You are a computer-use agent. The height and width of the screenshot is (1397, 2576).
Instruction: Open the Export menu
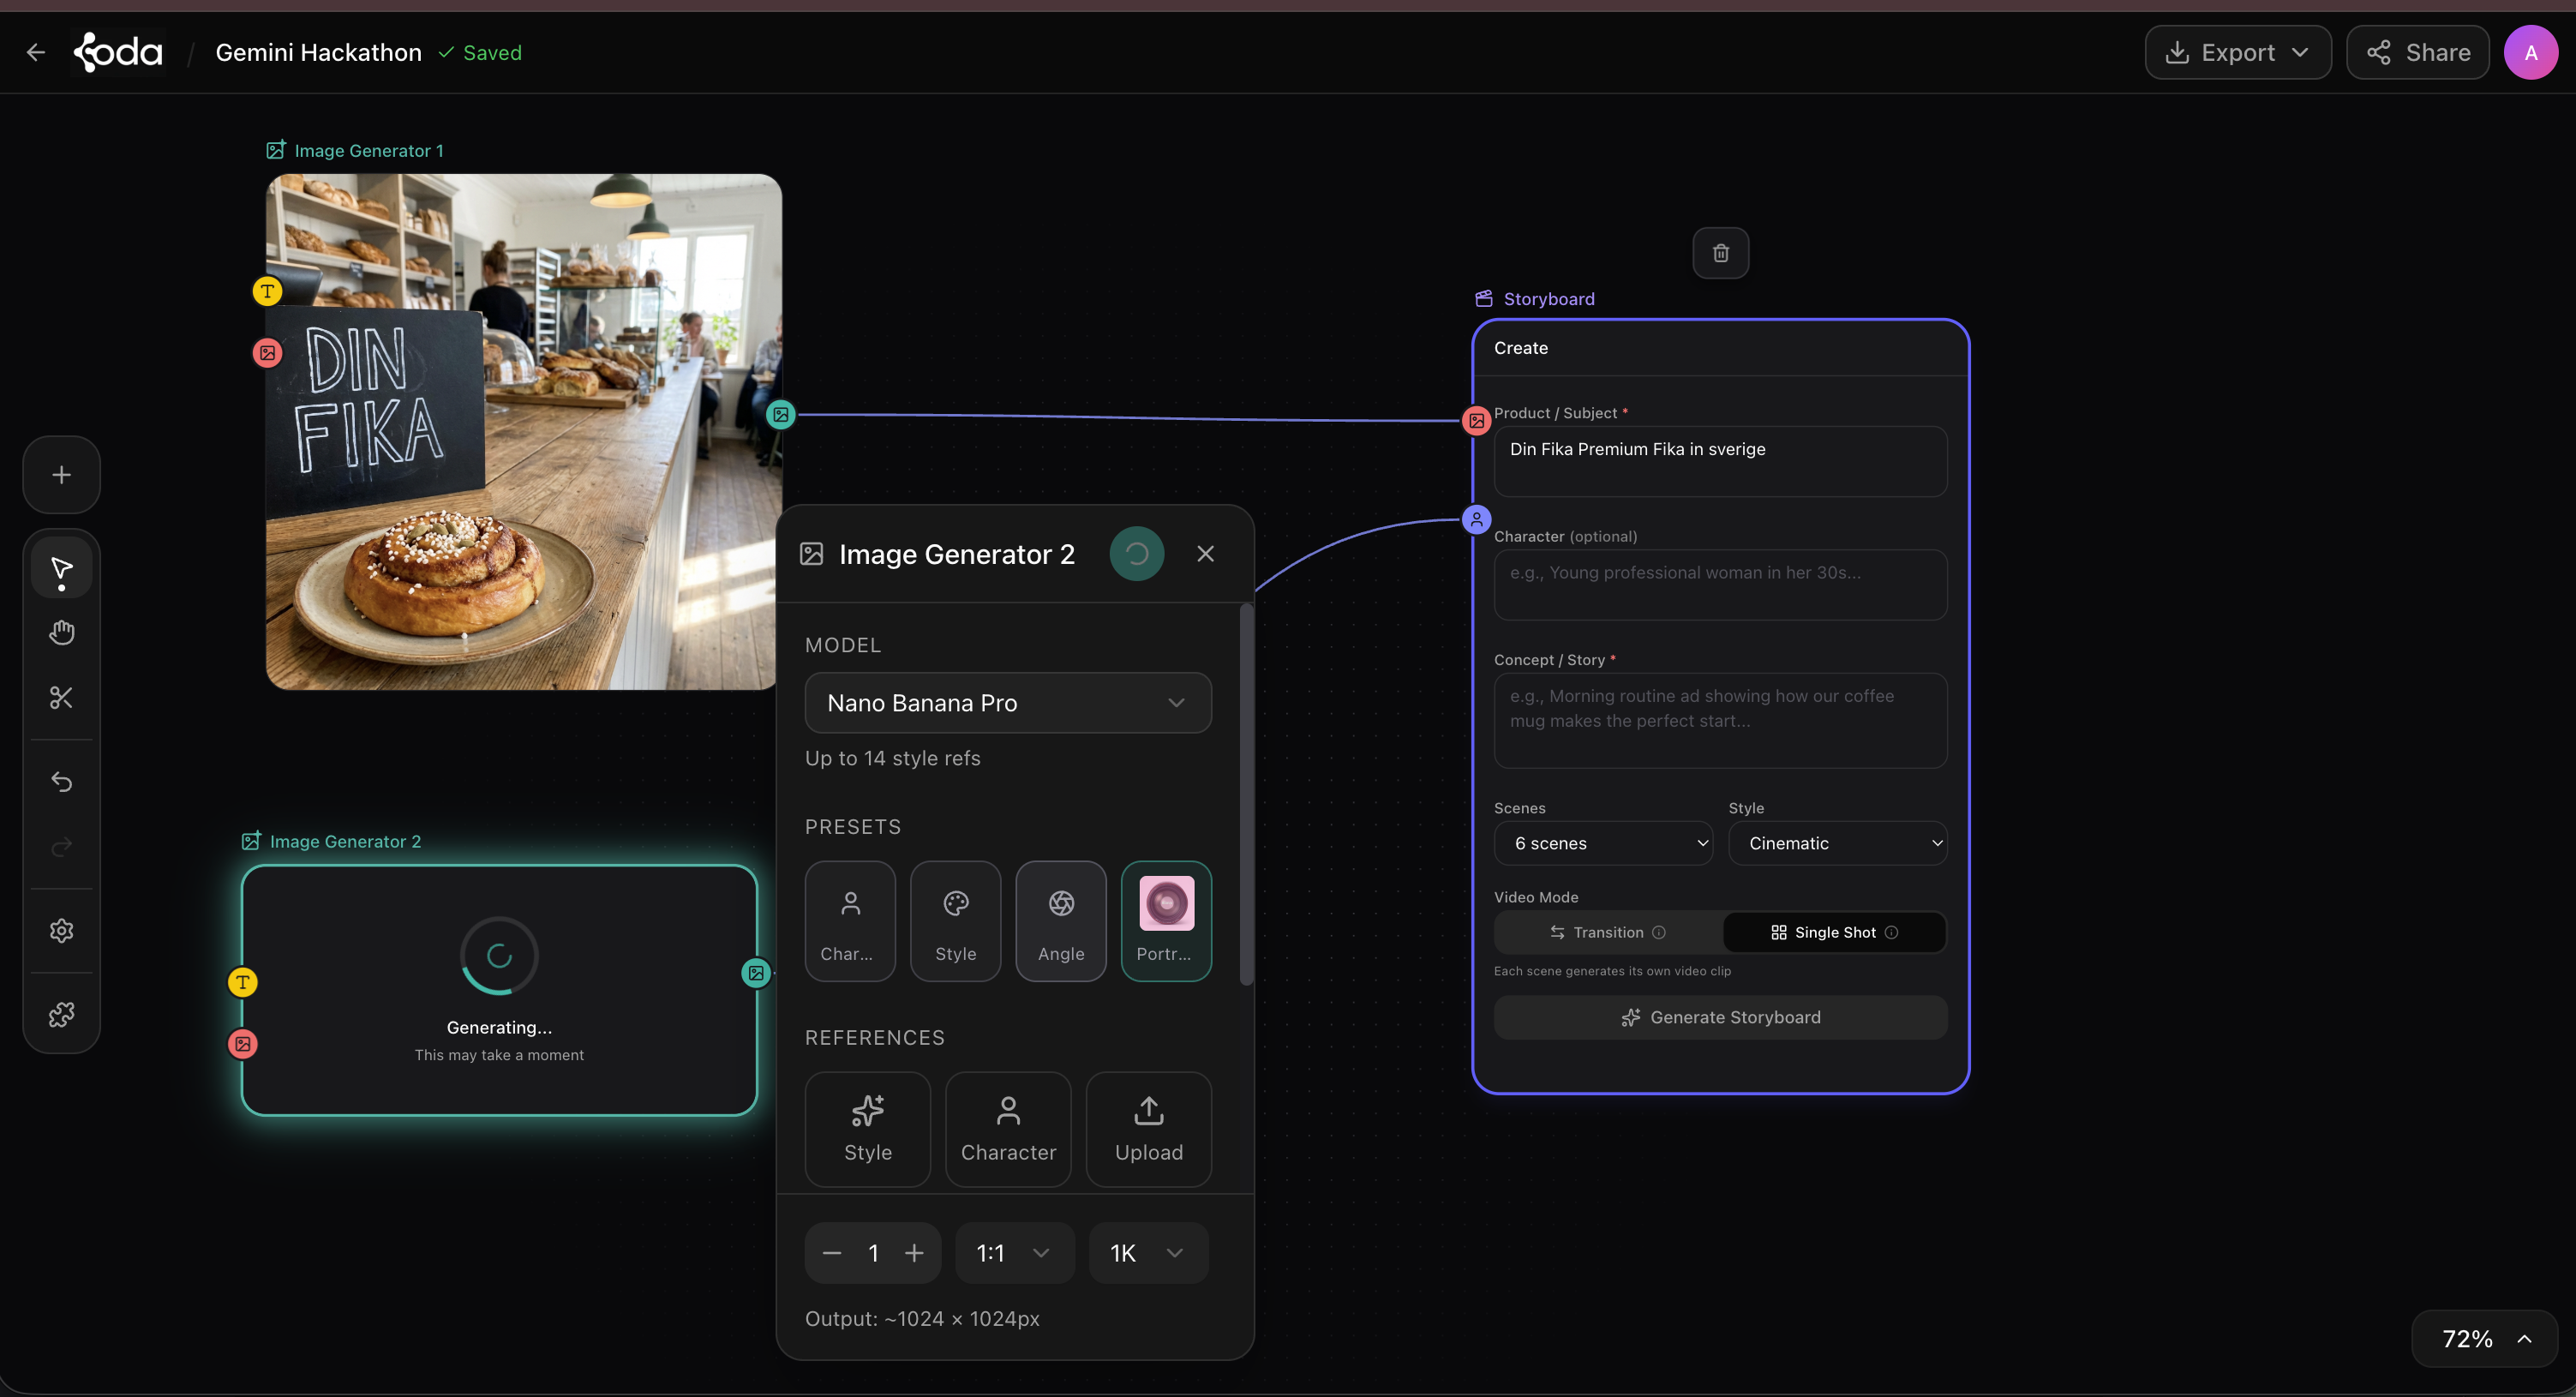(x=2237, y=53)
